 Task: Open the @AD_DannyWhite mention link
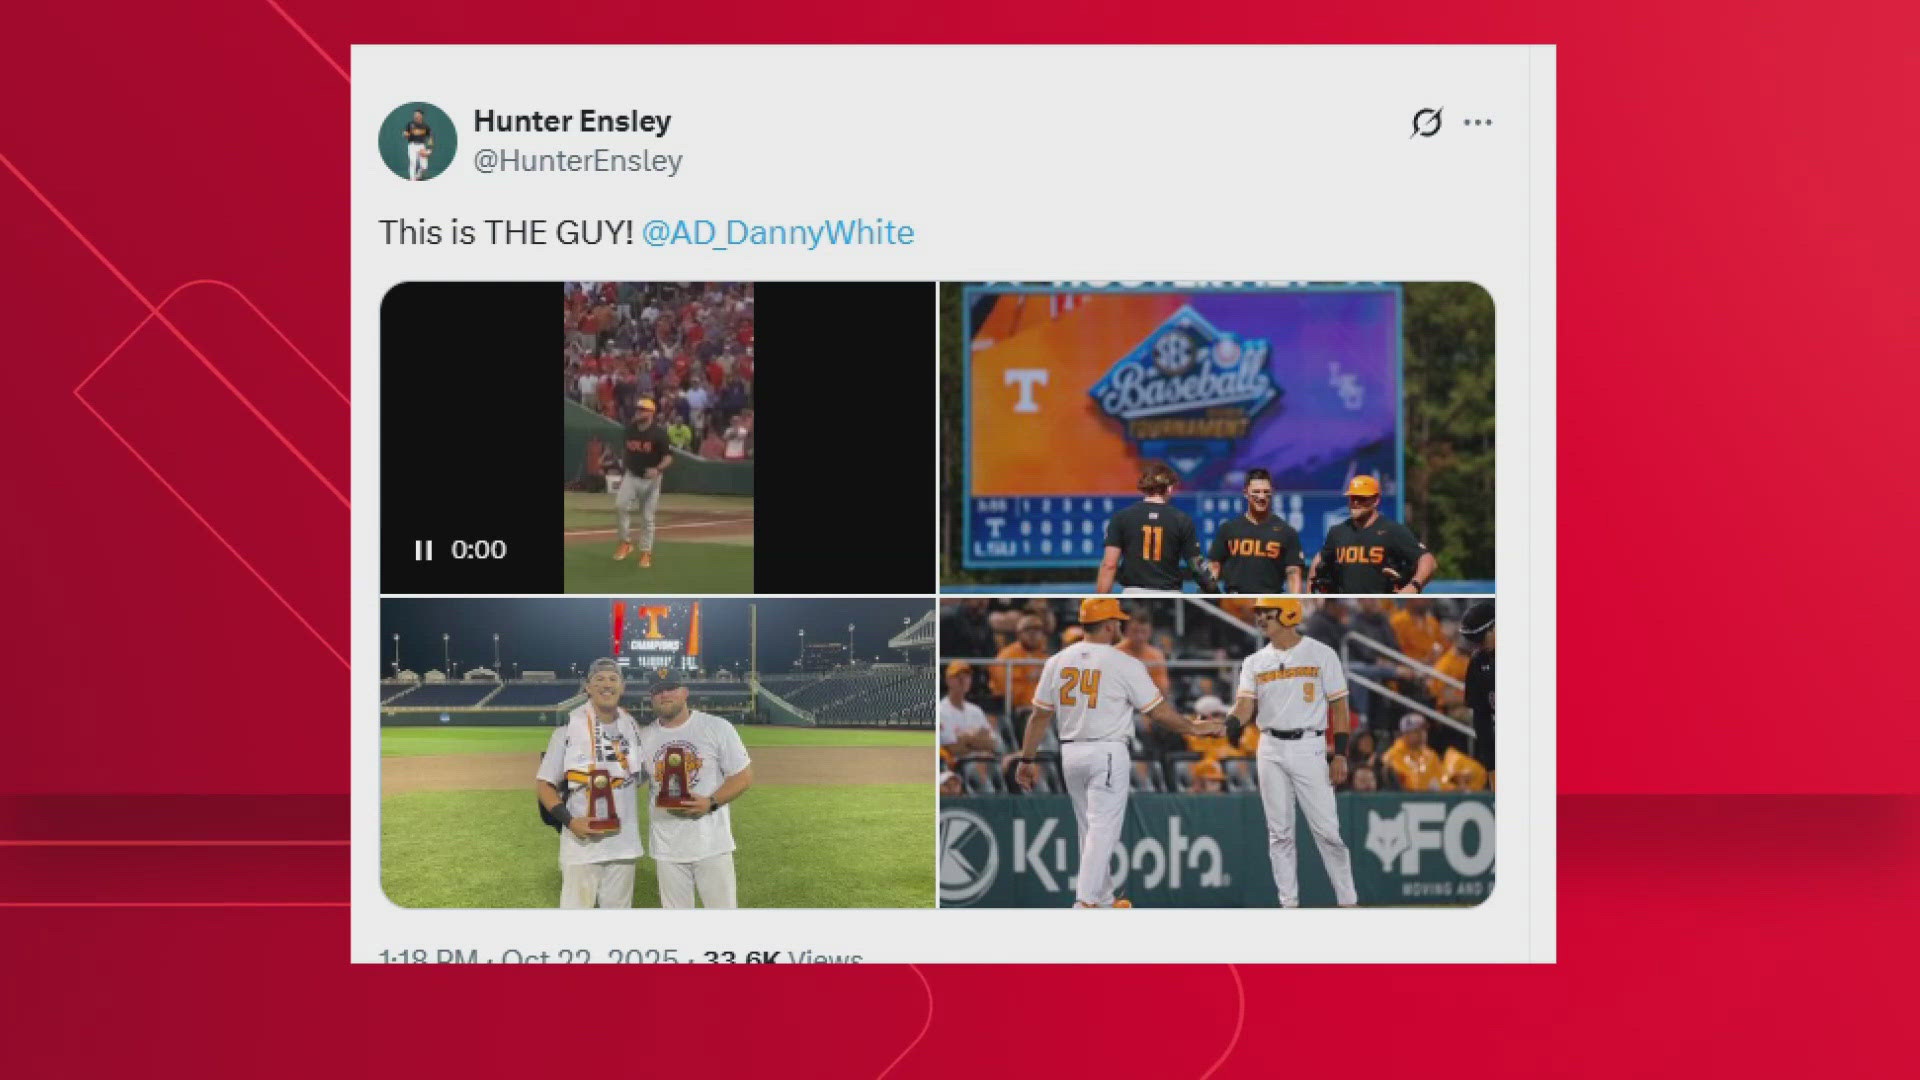[777, 232]
